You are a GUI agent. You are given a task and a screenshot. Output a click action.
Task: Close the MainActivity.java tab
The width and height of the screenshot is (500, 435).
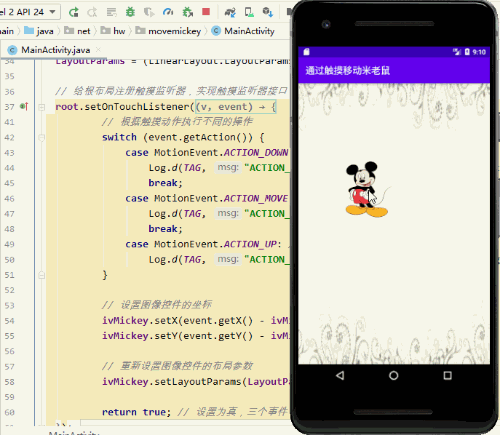click(x=98, y=50)
